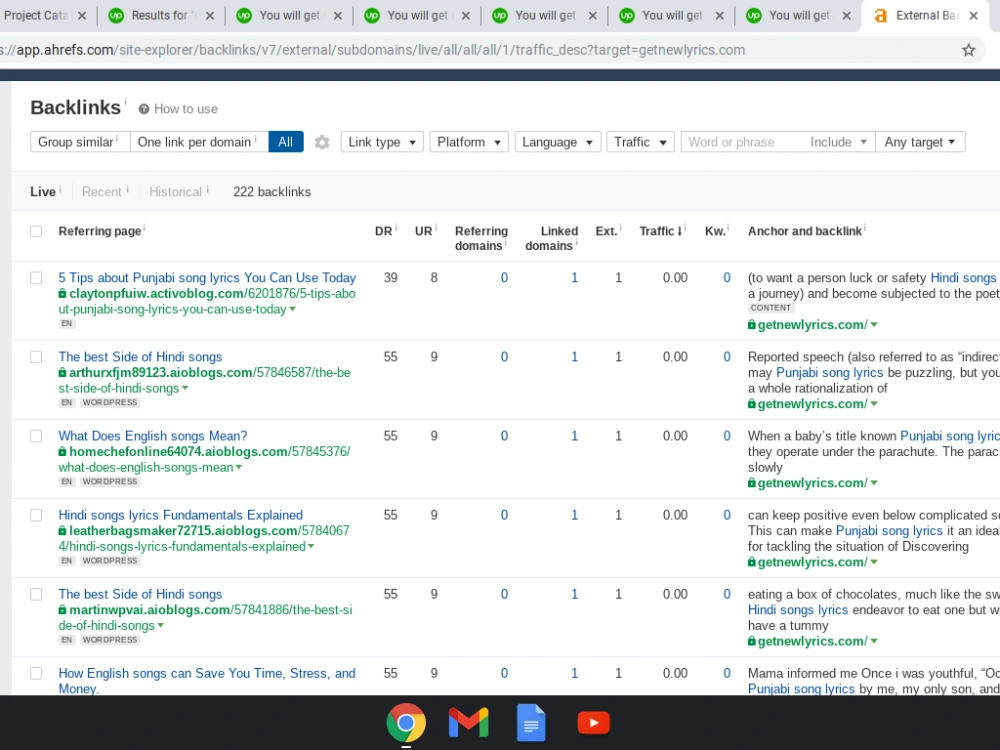Check the What Does English songs Mean row
Viewport: 1000px width, 750px height.
[x=36, y=436]
